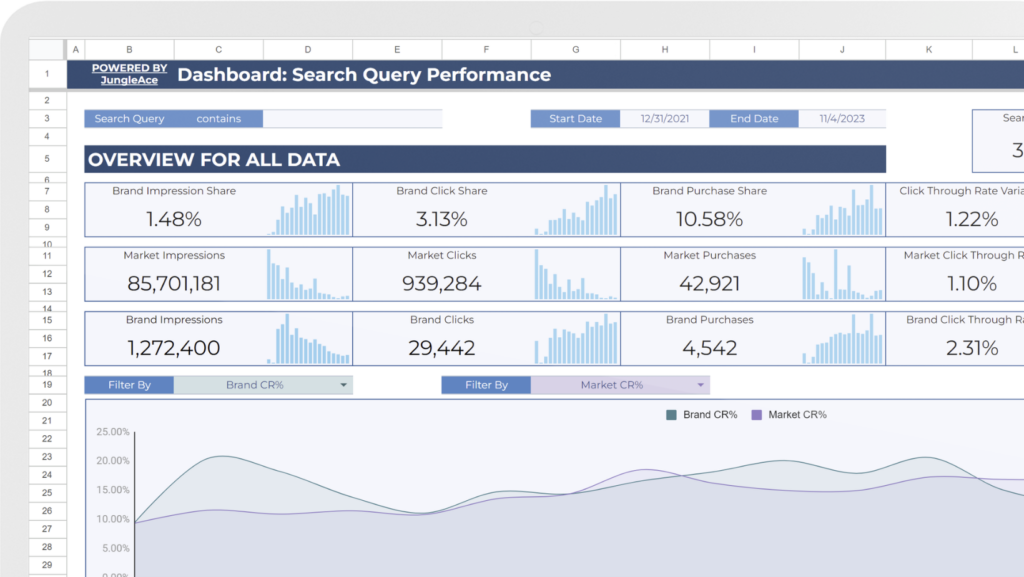
Task: Open the POWERED BY JungleAce link
Action: pyautogui.click(x=129, y=74)
